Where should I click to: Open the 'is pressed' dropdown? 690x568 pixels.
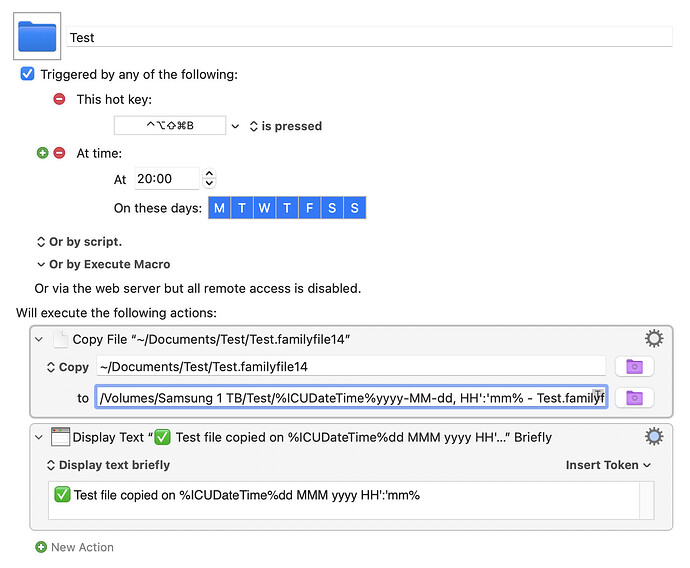pyautogui.click(x=285, y=126)
